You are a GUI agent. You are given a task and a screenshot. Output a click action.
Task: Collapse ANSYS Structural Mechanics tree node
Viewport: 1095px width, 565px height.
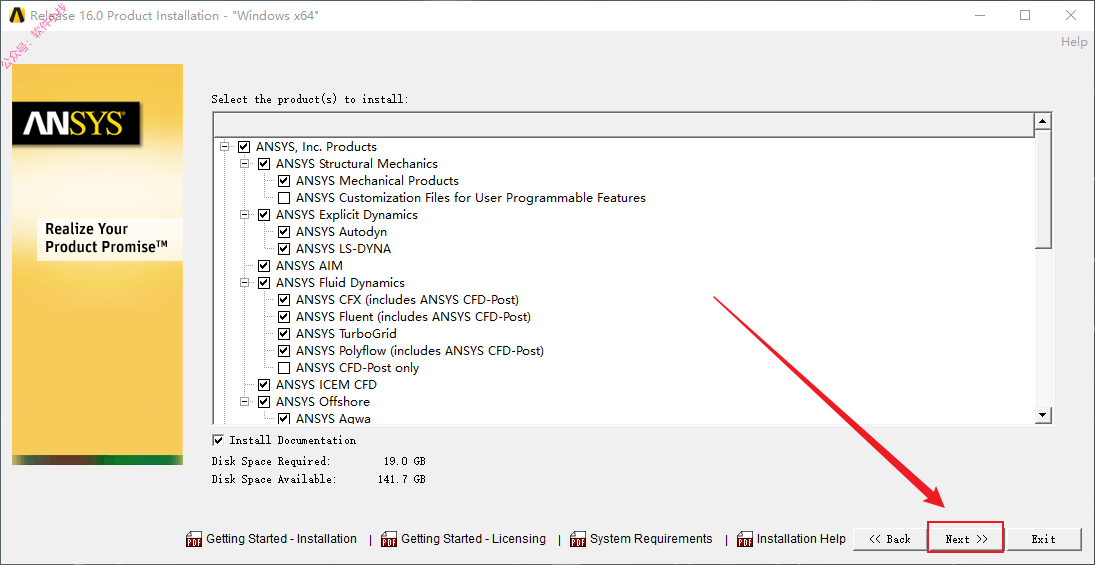click(244, 163)
